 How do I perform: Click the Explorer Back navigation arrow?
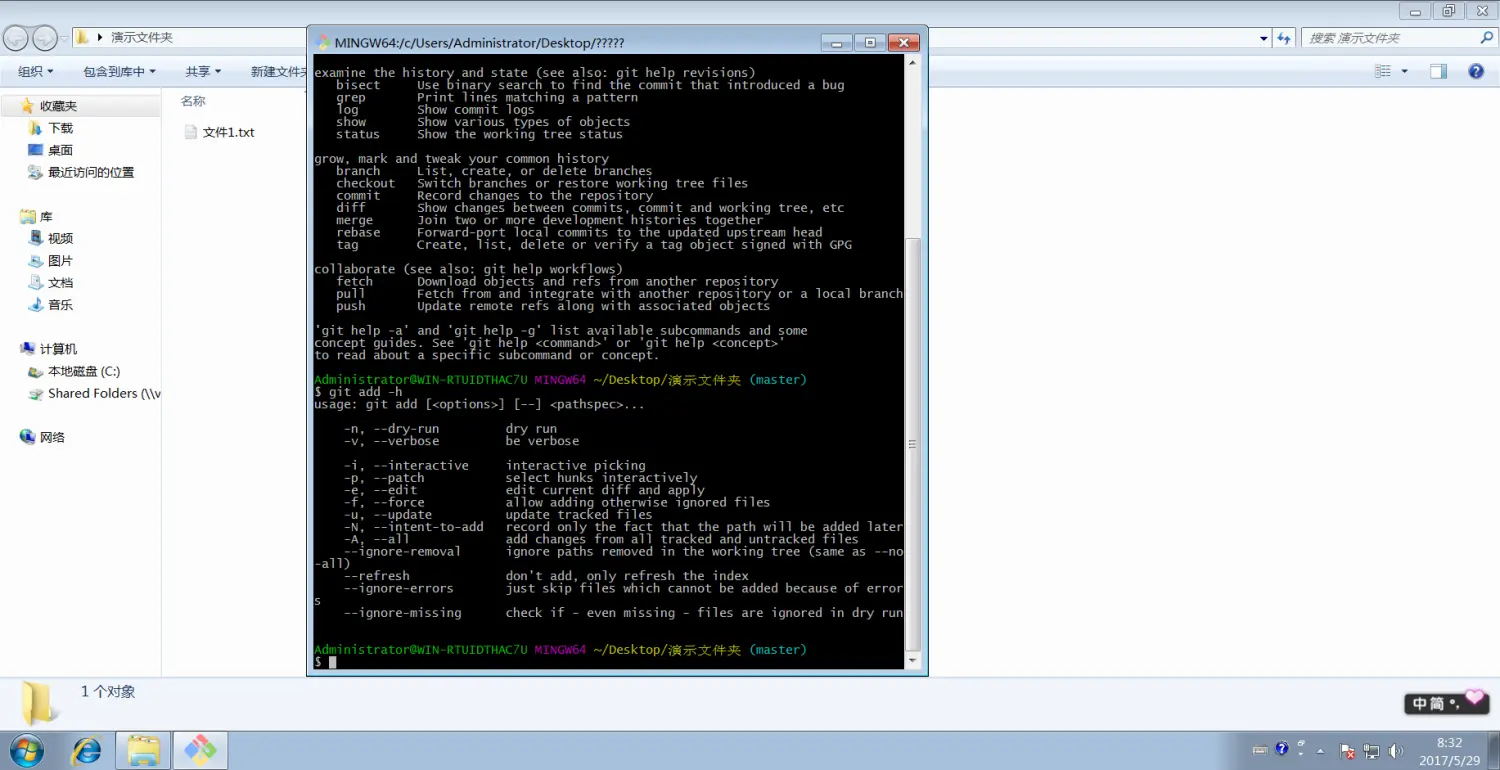click(16, 38)
